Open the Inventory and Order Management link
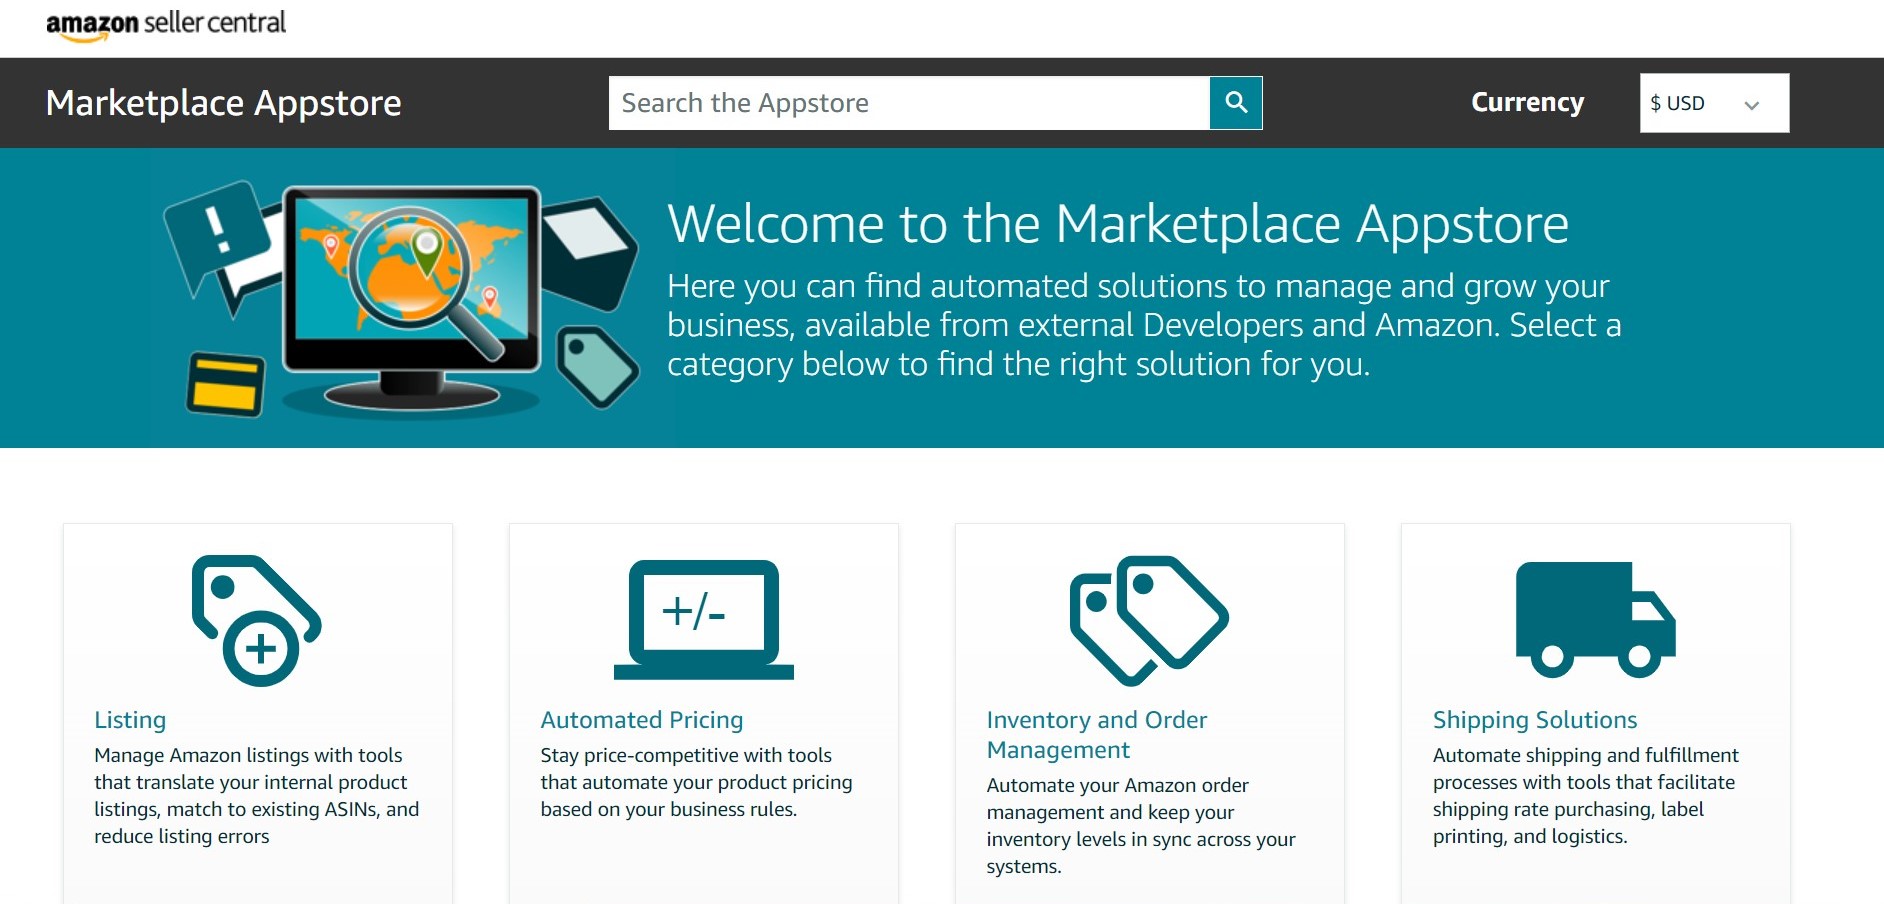The height and width of the screenshot is (904, 1884). 1097,735
